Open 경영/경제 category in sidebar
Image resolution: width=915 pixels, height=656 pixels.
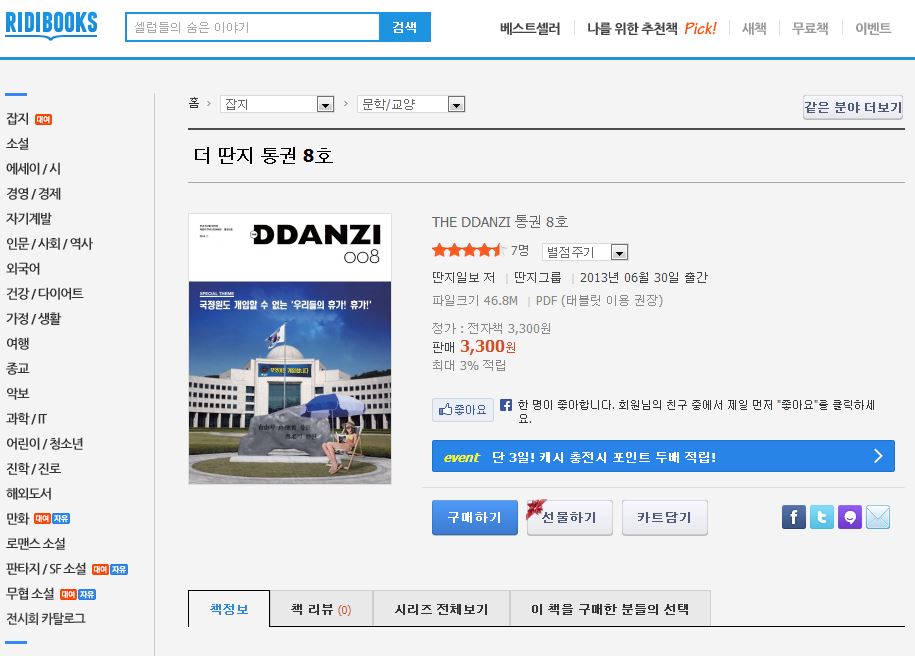click(x=33, y=194)
